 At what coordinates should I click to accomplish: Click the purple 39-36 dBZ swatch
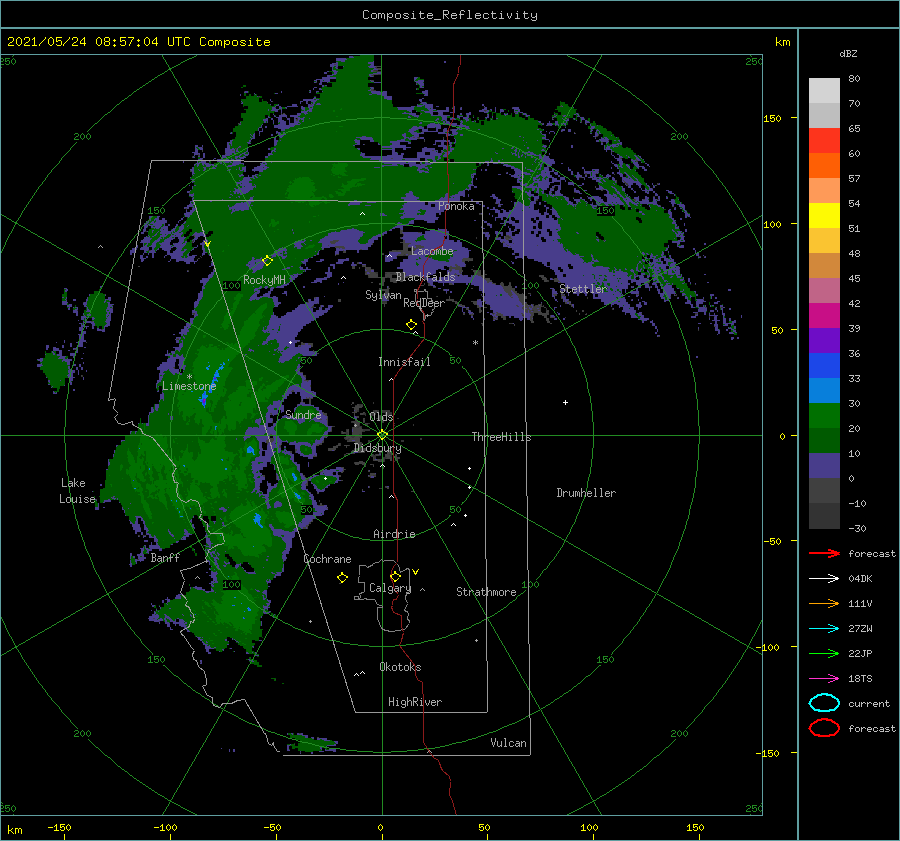pos(824,341)
